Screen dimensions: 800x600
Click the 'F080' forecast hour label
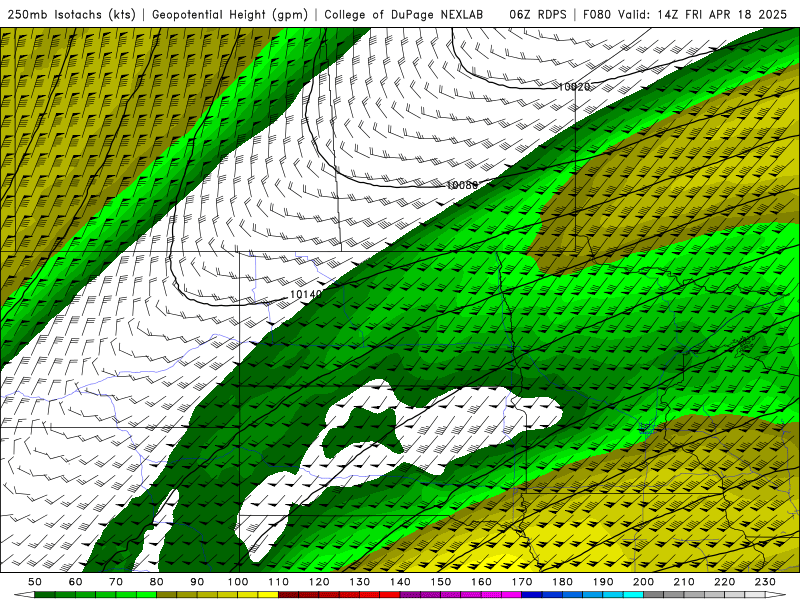pos(596,15)
